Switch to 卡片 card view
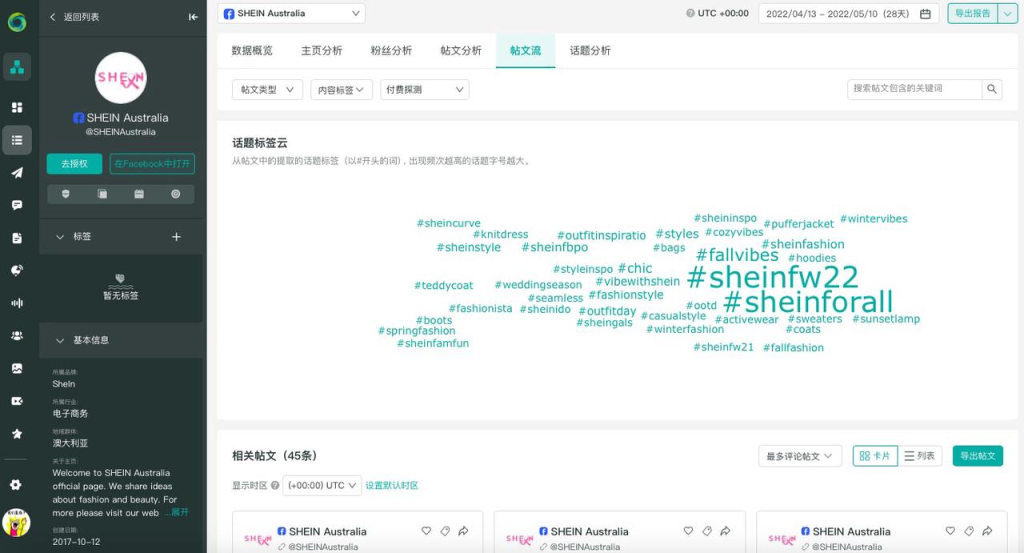Image resolution: width=1024 pixels, height=553 pixels. pyautogui.click(x=875, y=456)
